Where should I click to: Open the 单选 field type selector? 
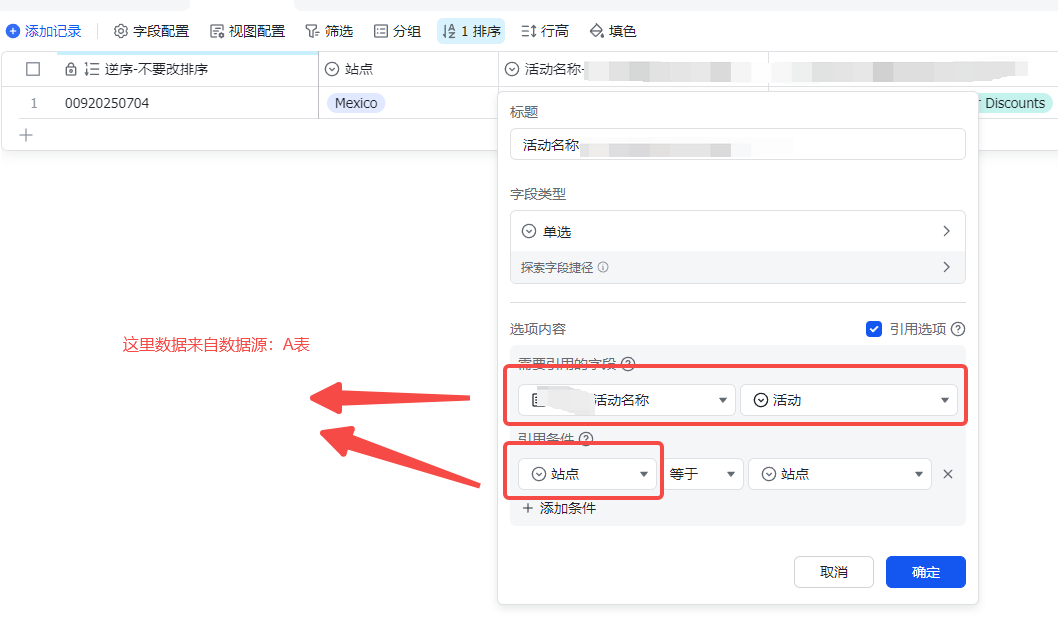point(737,231)
